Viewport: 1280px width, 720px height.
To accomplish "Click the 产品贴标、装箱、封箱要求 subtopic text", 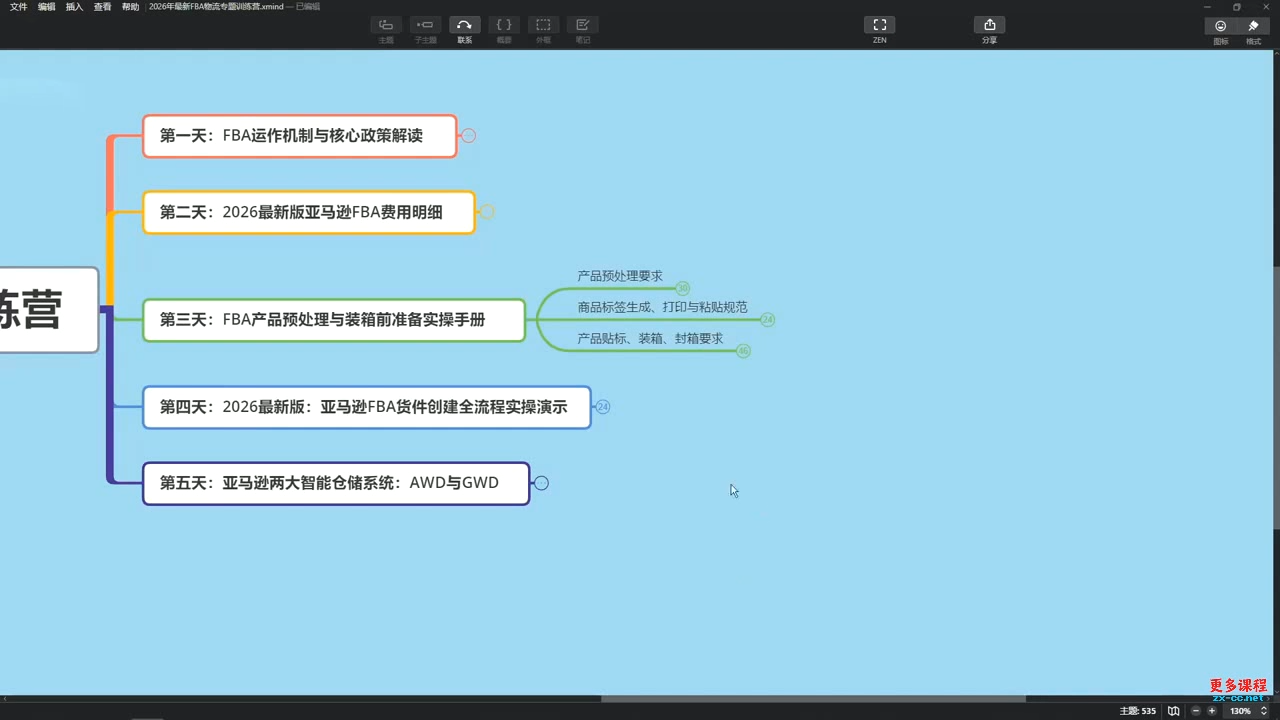I will (x=650, y=339).
